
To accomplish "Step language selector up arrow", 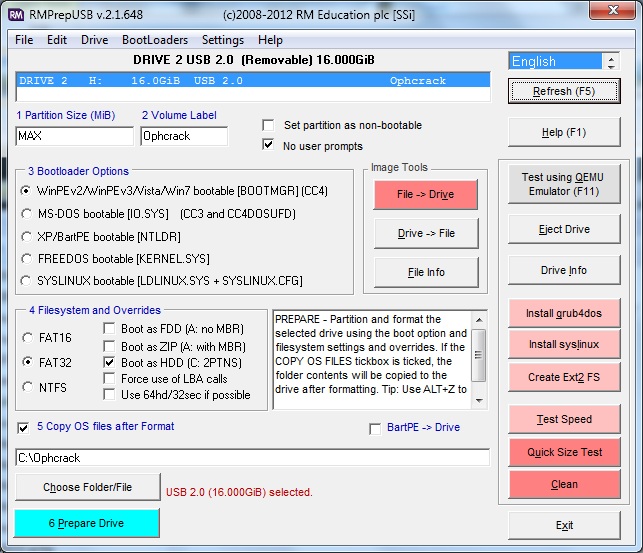I will pos(611,58).
